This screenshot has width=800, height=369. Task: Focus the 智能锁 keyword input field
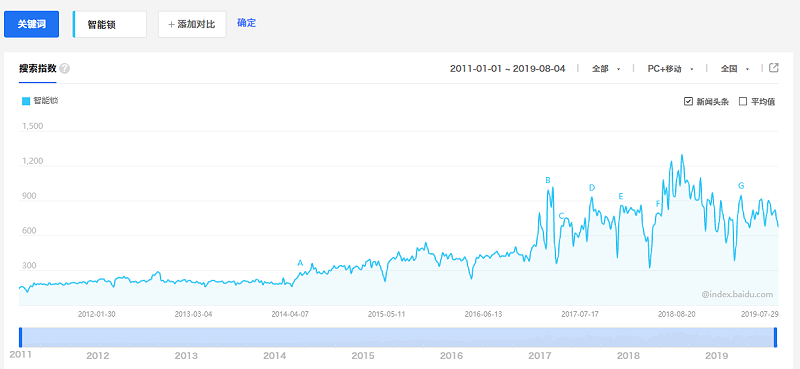[110, 24]
